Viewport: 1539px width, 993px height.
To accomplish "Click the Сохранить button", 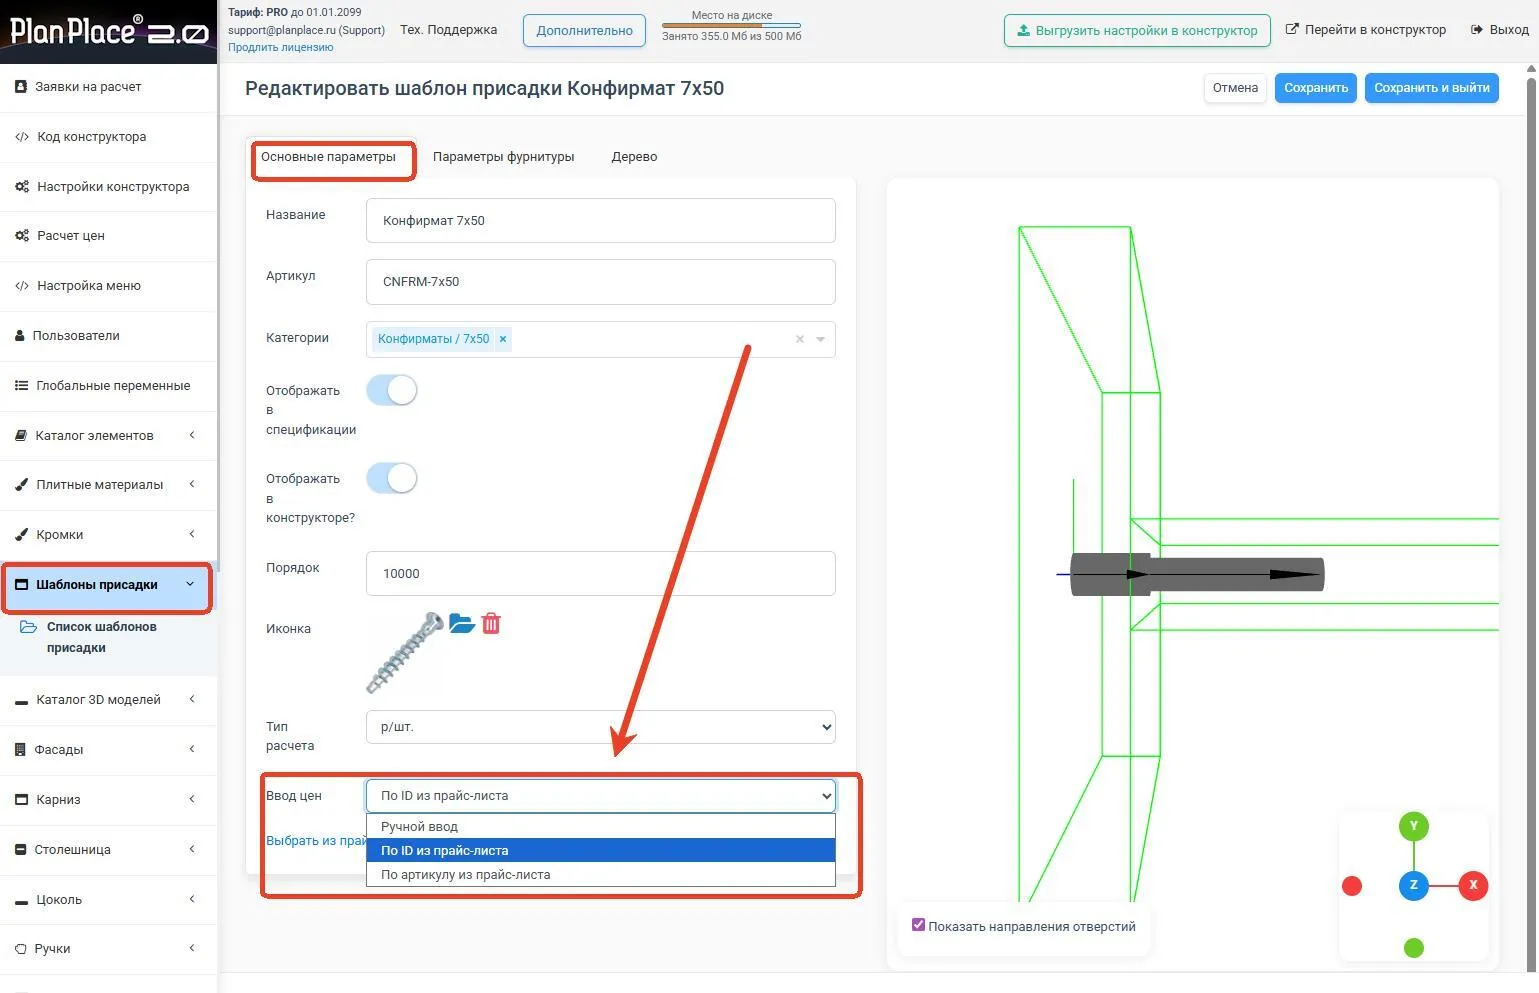I will [x=1316, y=88].
